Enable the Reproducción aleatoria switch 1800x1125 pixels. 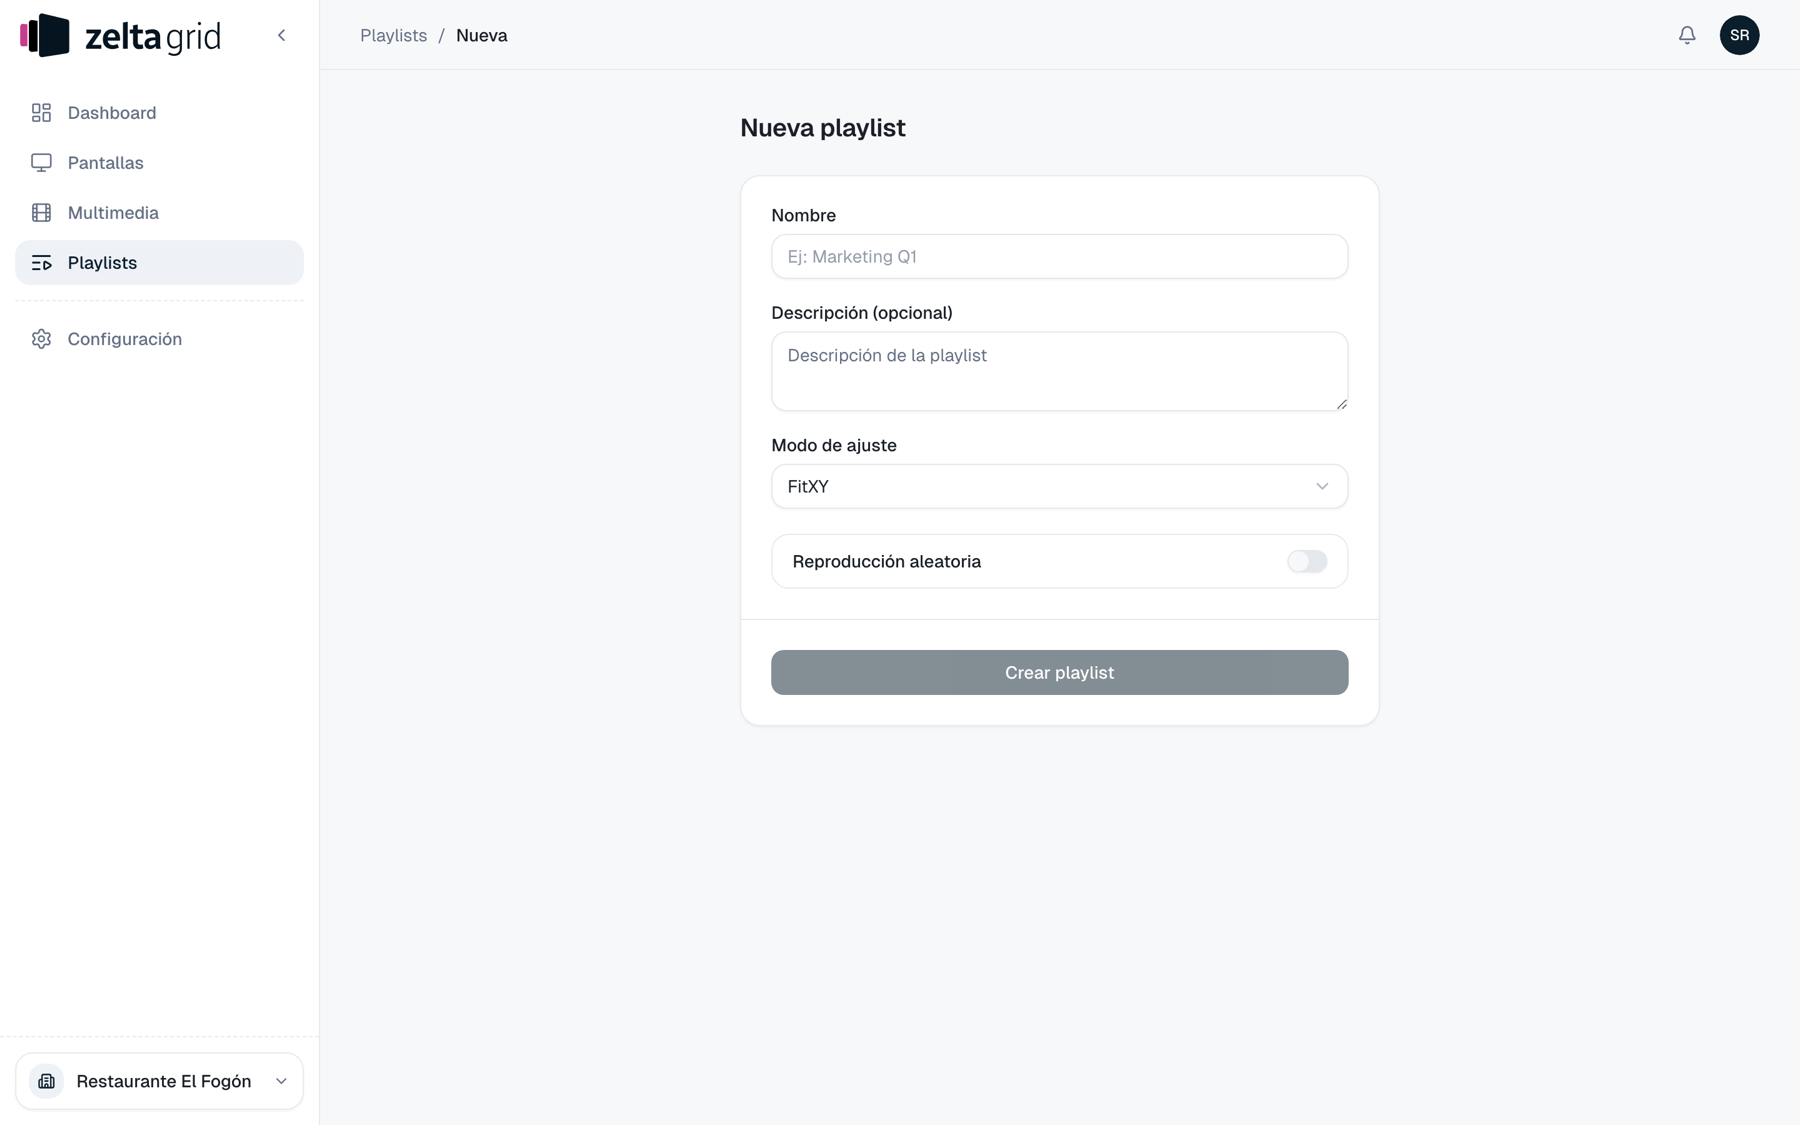1307,561
